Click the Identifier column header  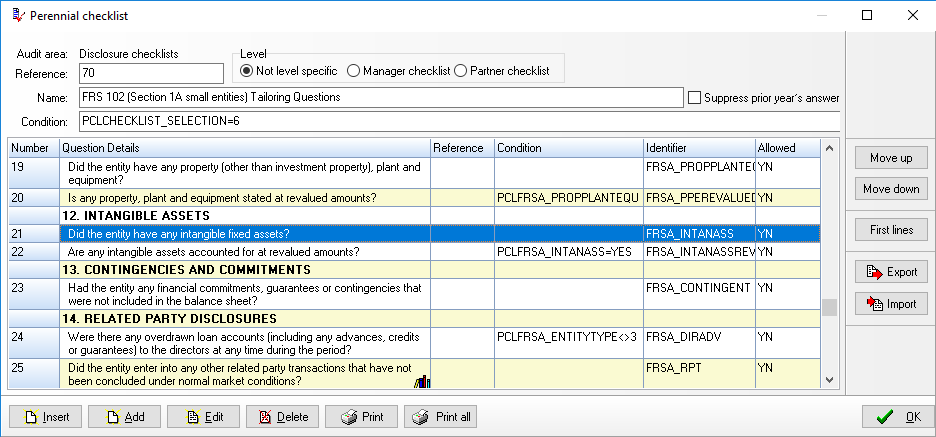pos(700,148)
